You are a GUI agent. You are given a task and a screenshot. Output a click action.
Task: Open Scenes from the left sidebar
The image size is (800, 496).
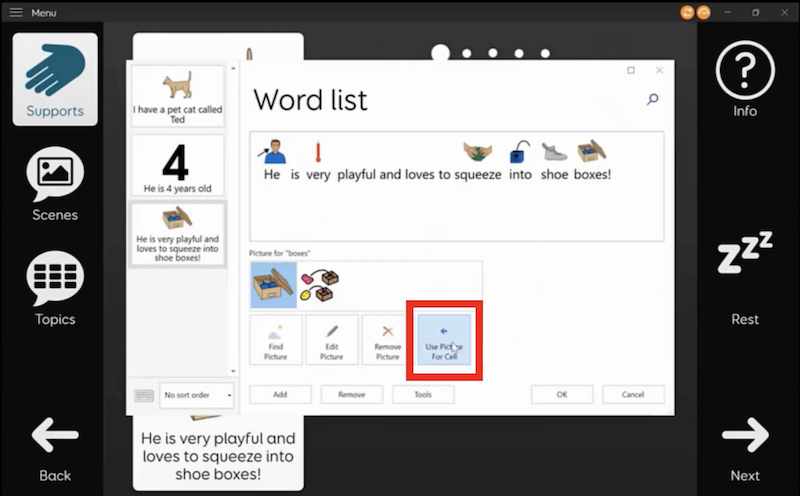point(55,184)
